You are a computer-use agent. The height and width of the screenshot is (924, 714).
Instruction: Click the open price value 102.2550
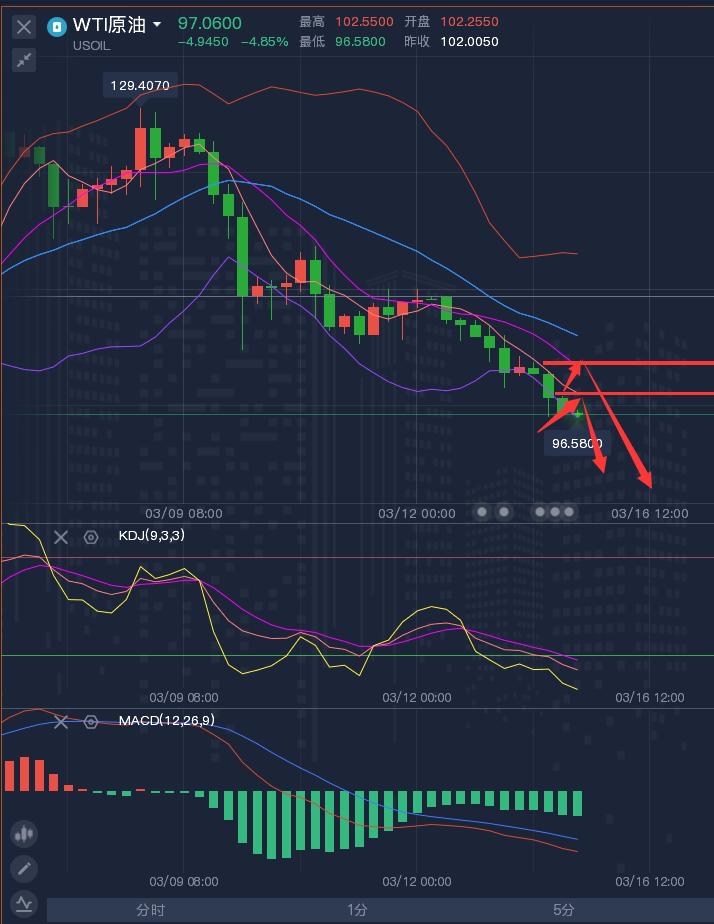click(x=470, y=22)
